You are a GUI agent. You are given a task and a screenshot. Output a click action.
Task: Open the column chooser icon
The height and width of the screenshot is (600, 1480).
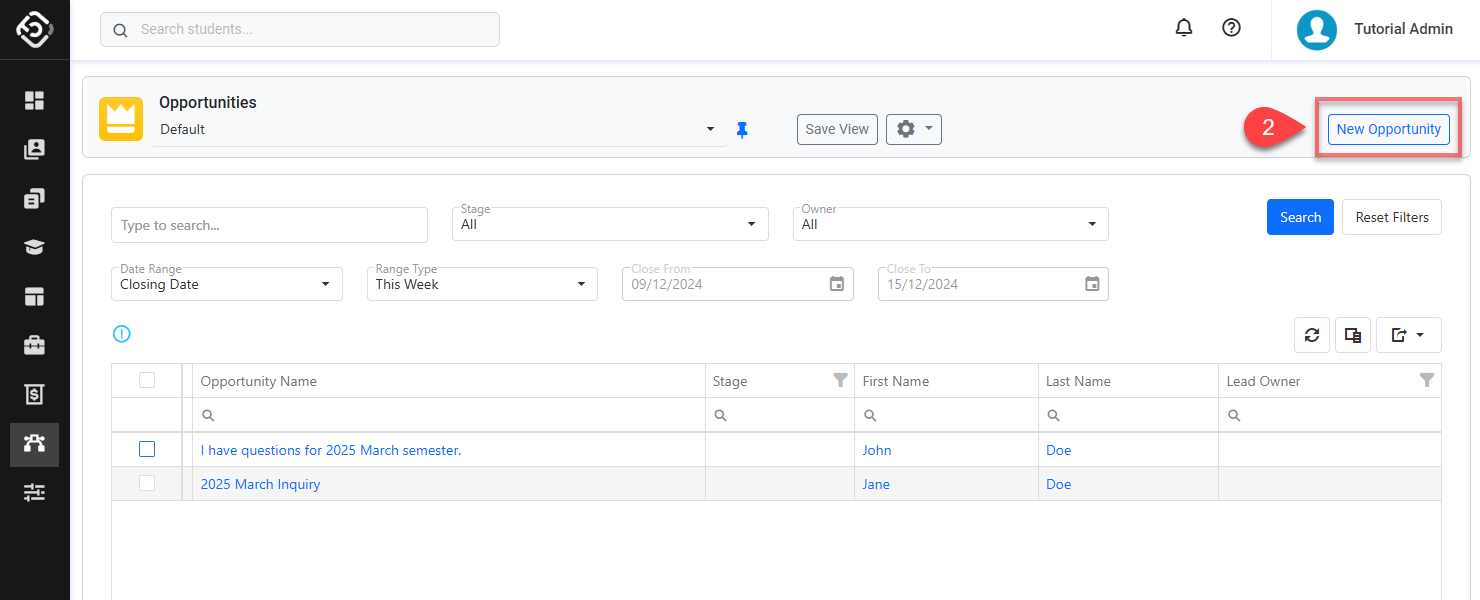(x=1353, y=336)
